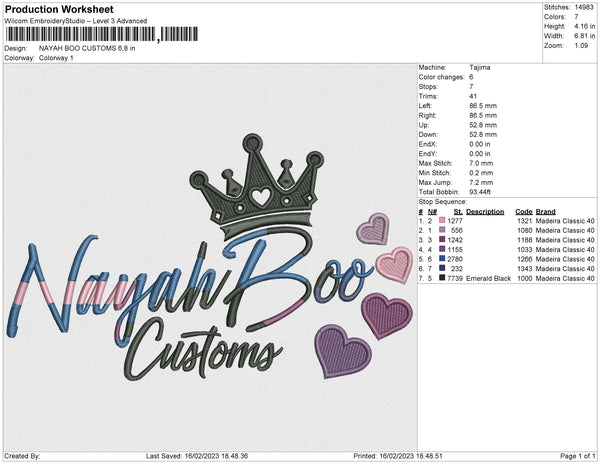Image resolution: width=600 pixels, height=464 pixels.
Task: Click Max Jump value 7.2 mm
Action: click(x=481, y=182)
